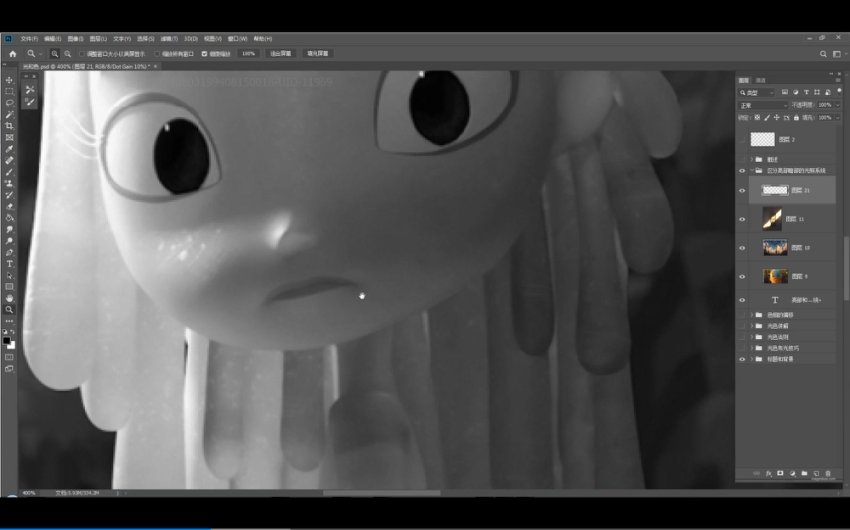
Task: Open the search icon at top right
Action: (x=823, y=54)
